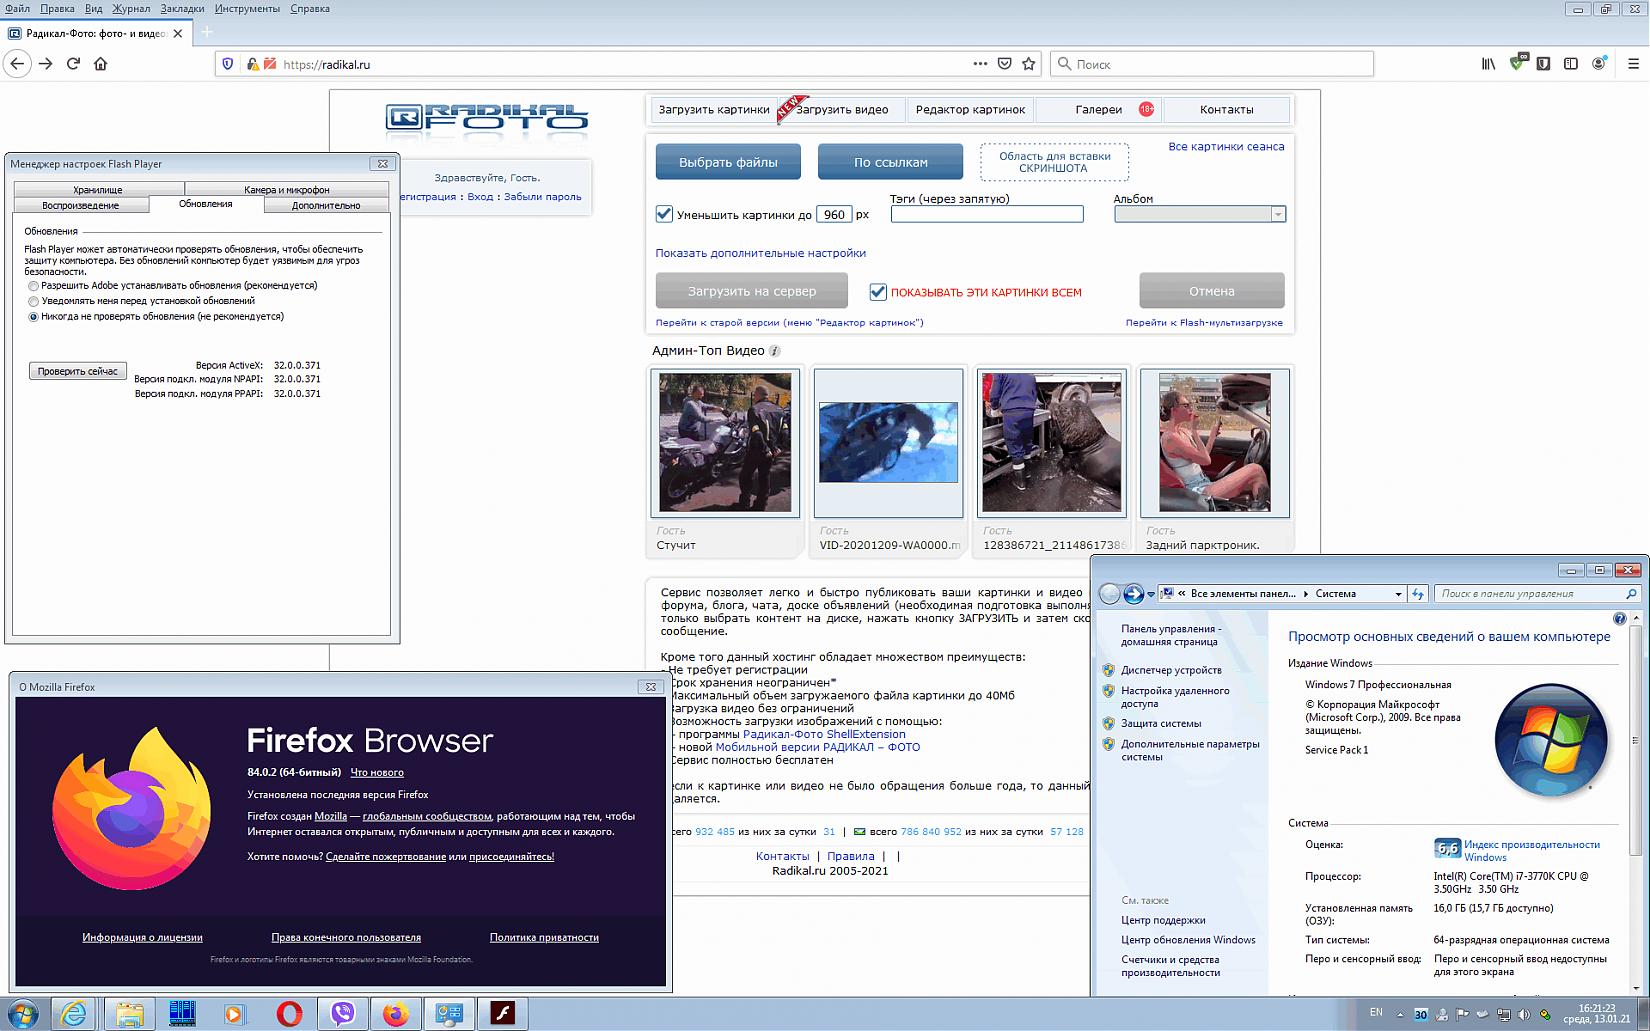Open the page actions three-dot menu in URL bar
The height and width of the screenshot is (1031, 1650).
point(980,64)
